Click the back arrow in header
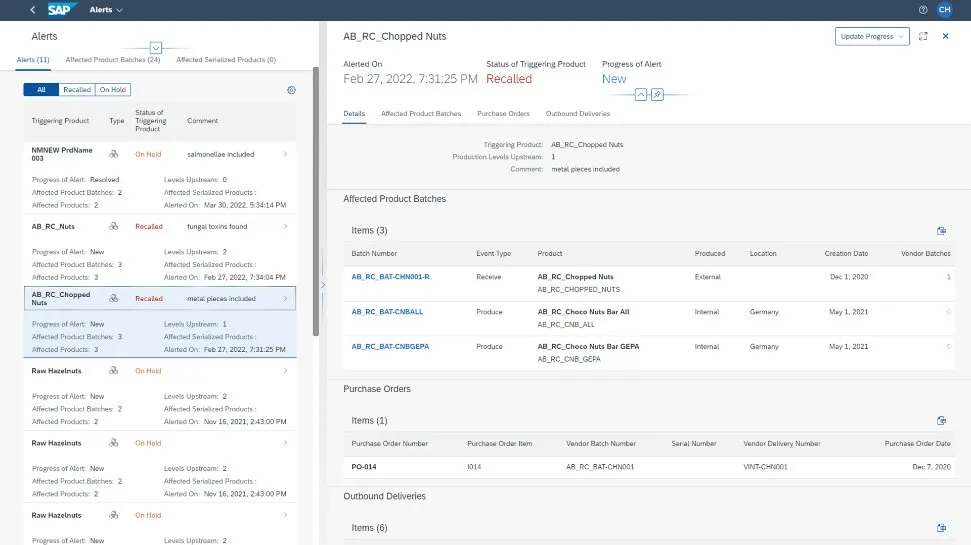 pos(33,10)
